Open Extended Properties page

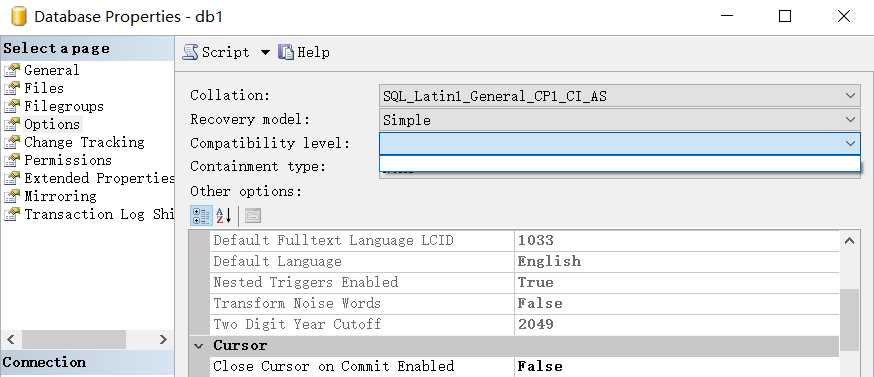click(x=99, y=178)
